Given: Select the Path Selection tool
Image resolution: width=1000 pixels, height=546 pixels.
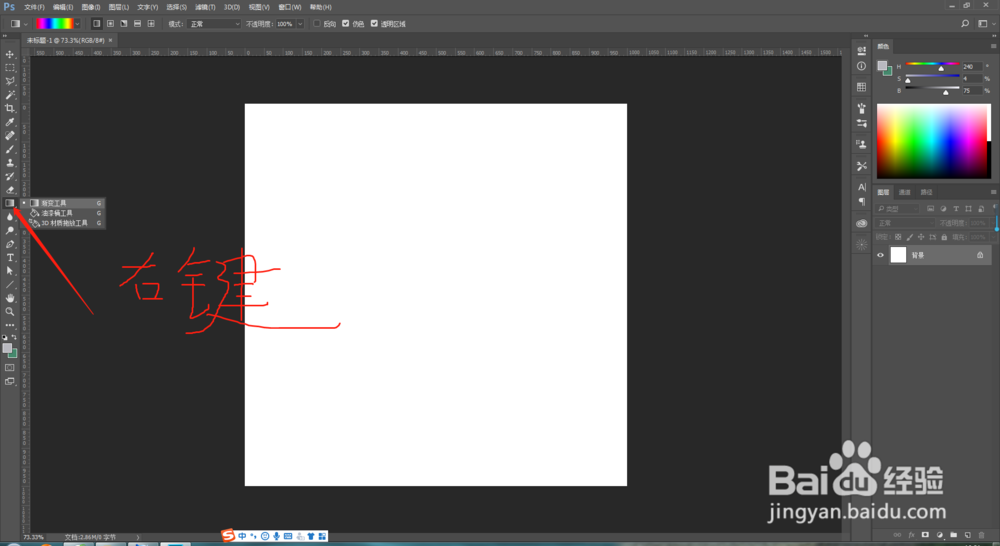Looking at the screenshot, I should [x=10, y=271].
